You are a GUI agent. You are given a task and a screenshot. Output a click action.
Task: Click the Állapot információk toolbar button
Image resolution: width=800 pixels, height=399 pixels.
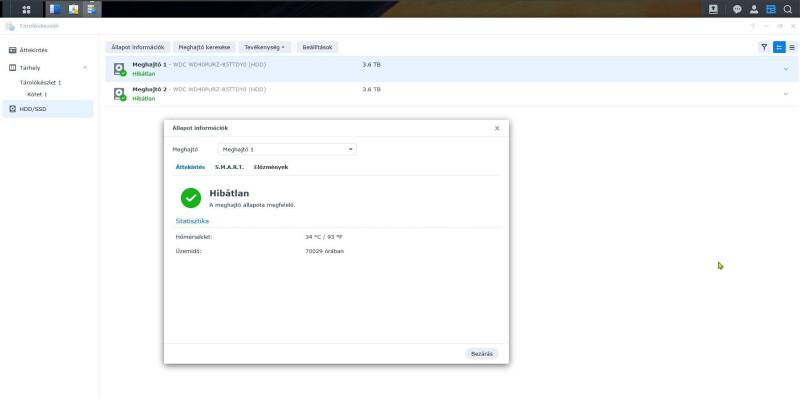[138, 47]
